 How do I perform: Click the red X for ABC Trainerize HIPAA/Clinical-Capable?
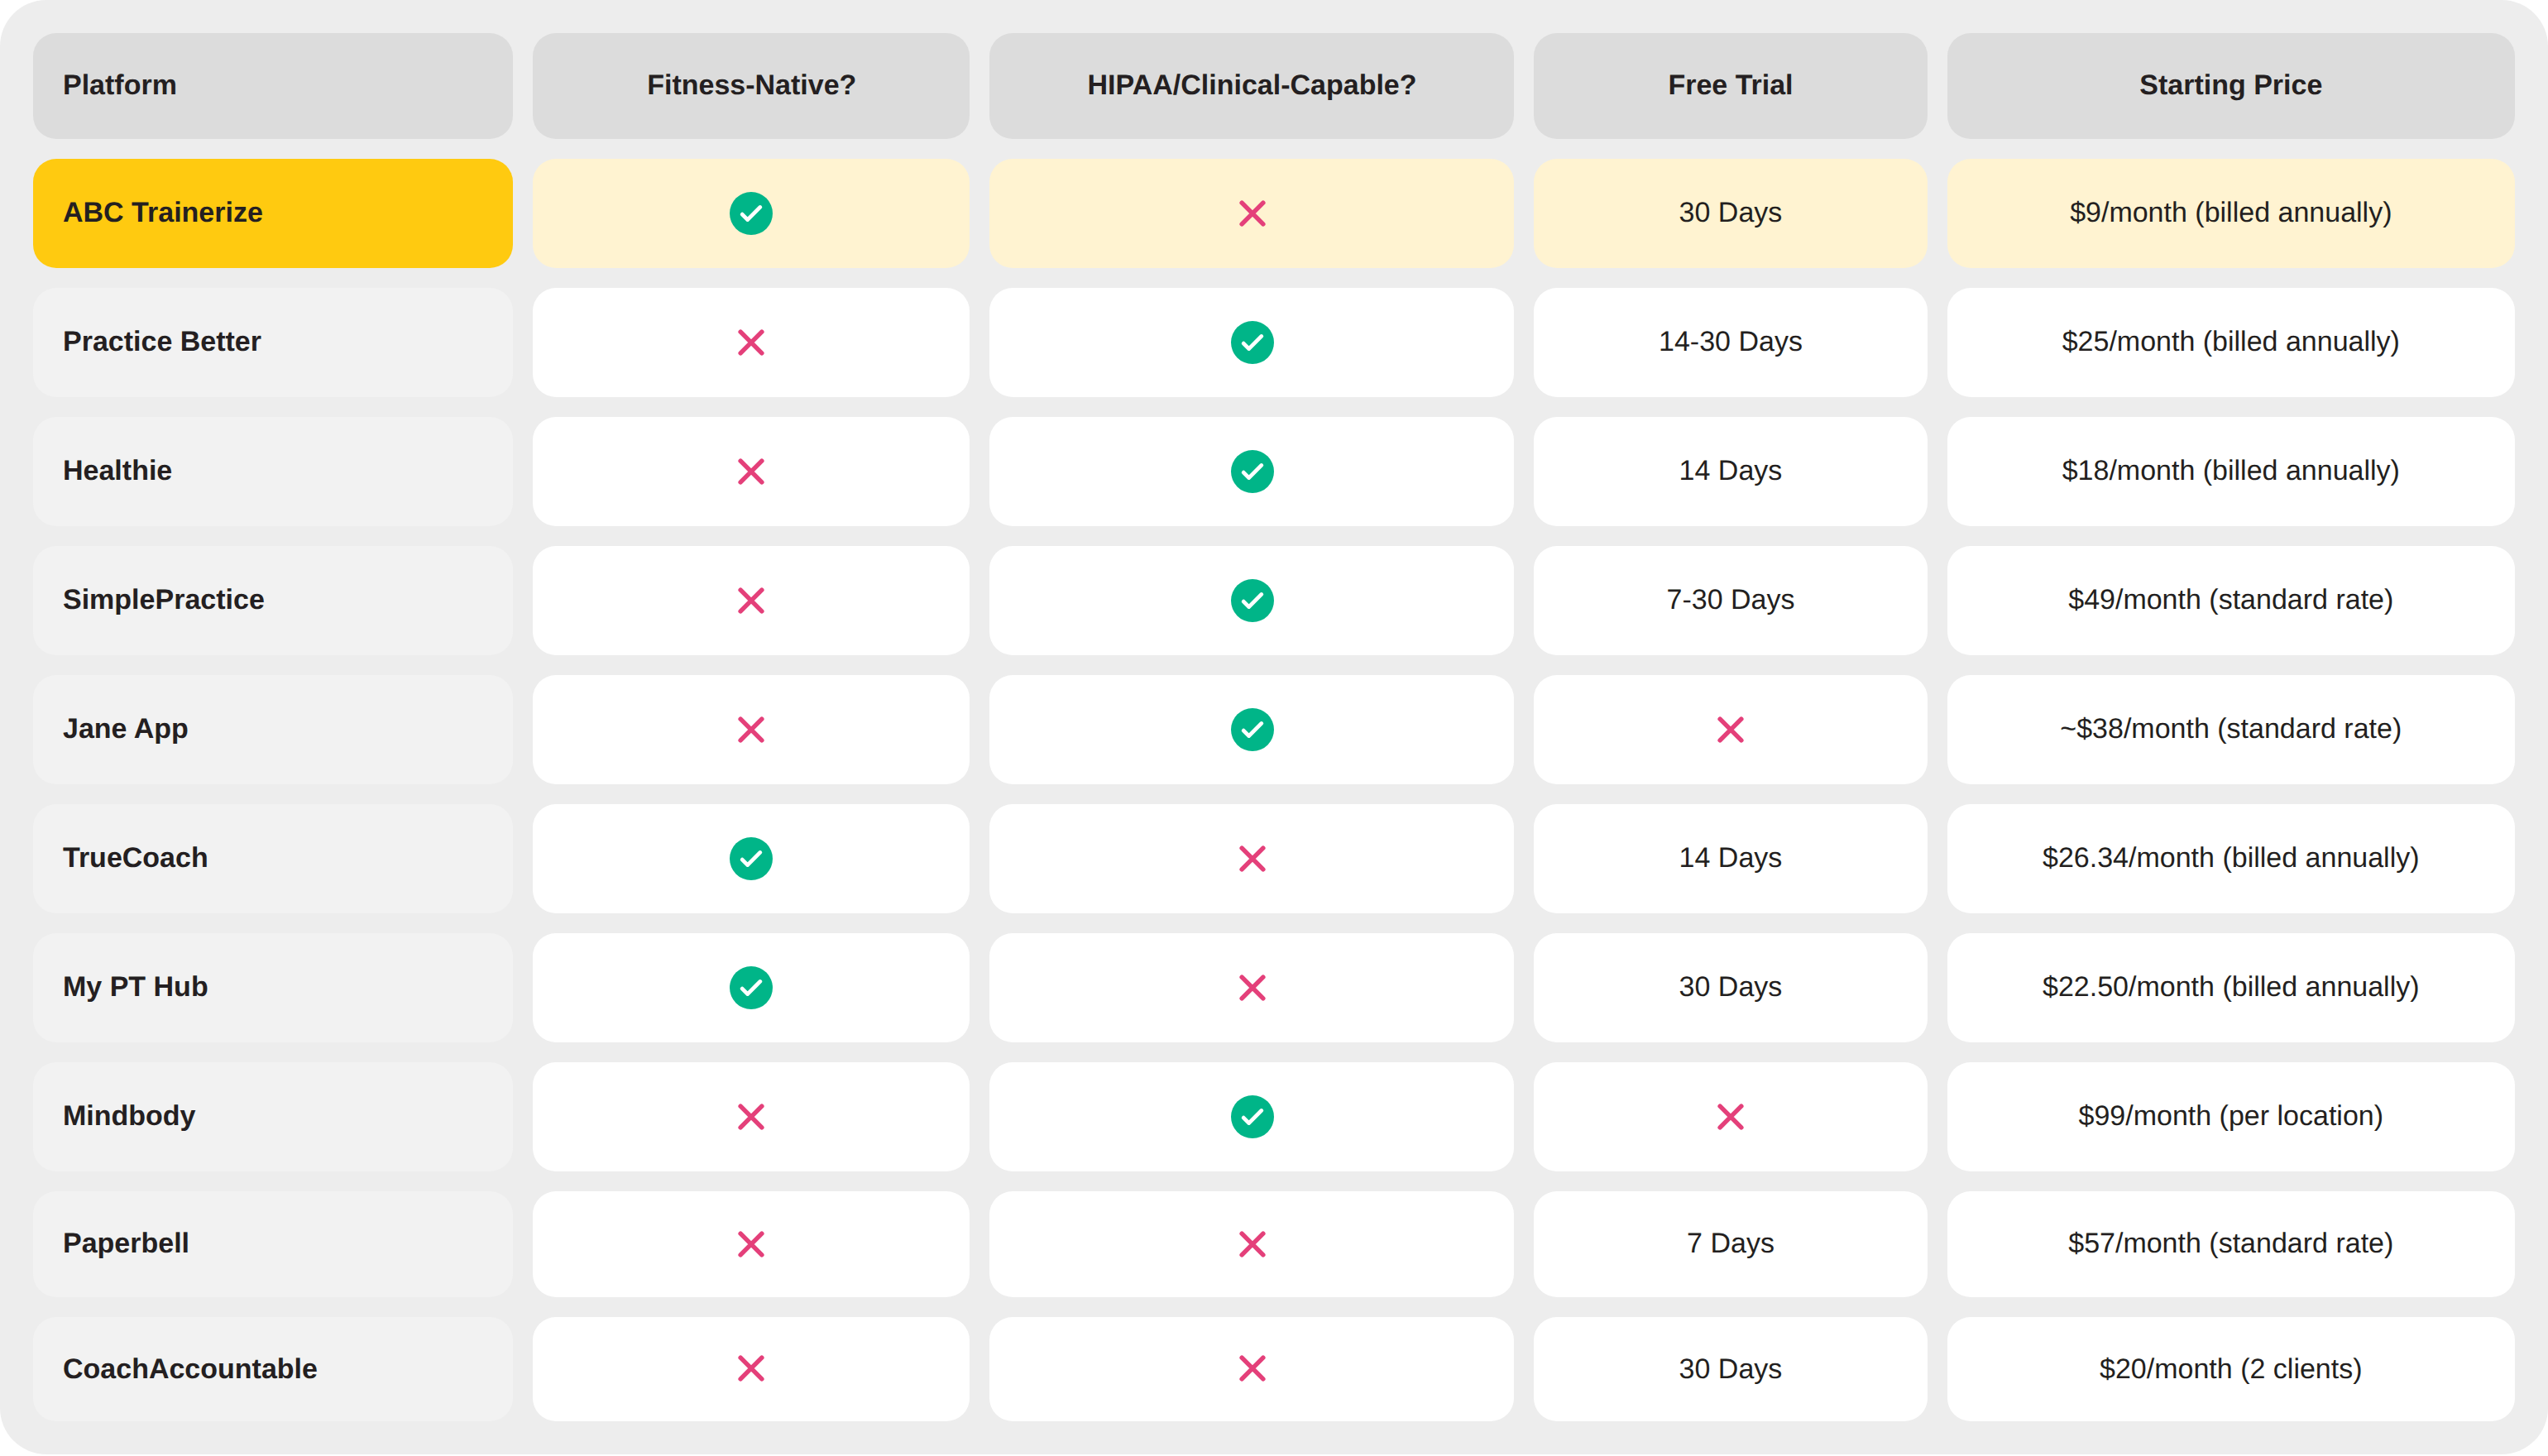(1252, 213)
